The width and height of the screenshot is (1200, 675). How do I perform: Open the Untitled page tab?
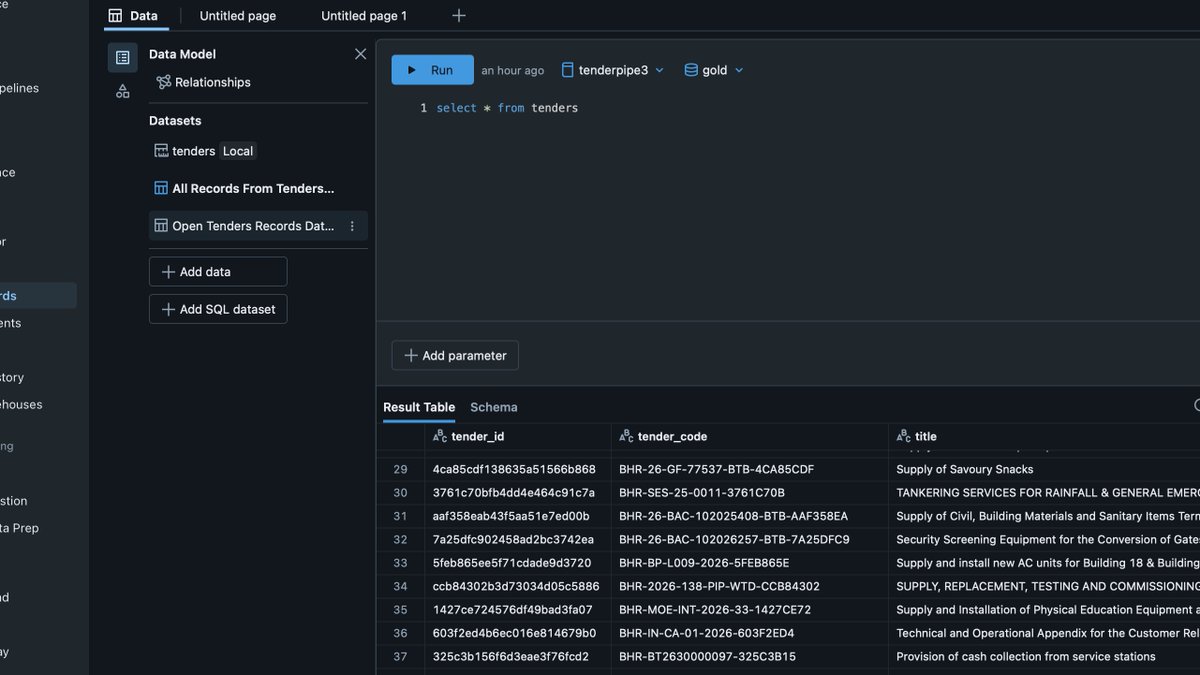tap(238, 16)
